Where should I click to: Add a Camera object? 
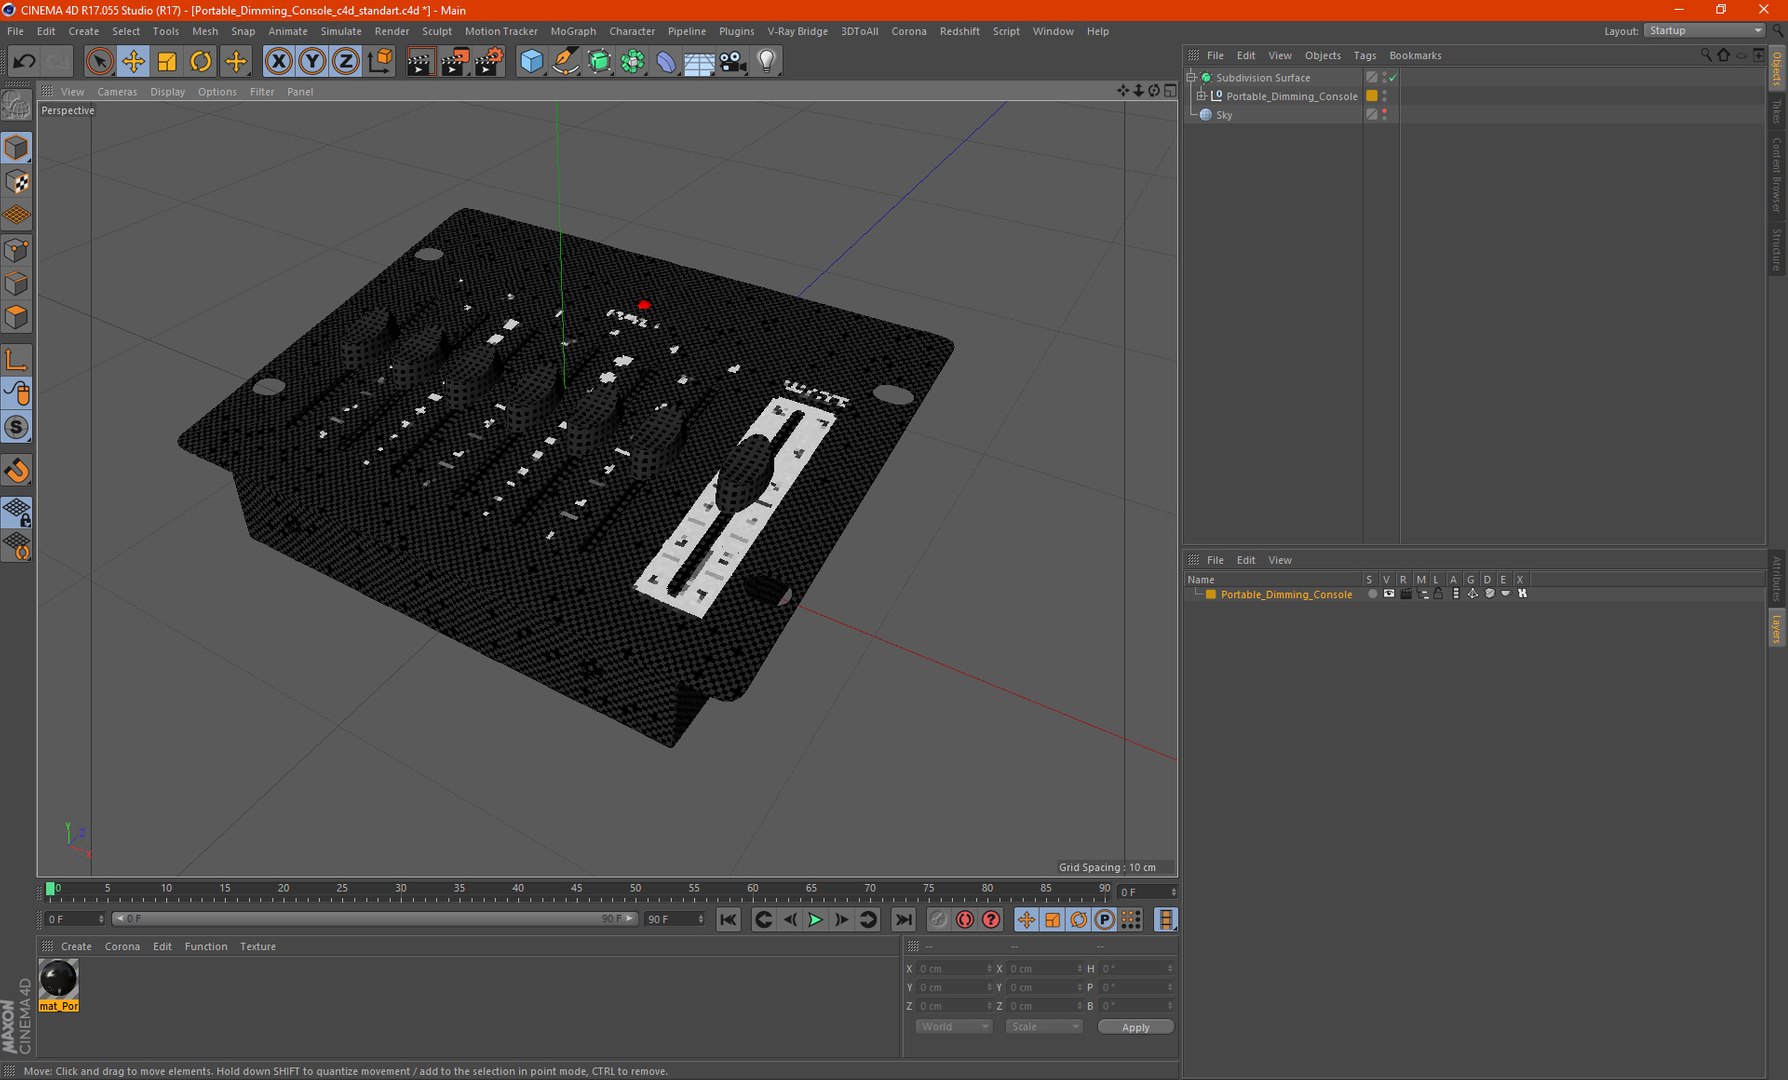coord(733,62)
